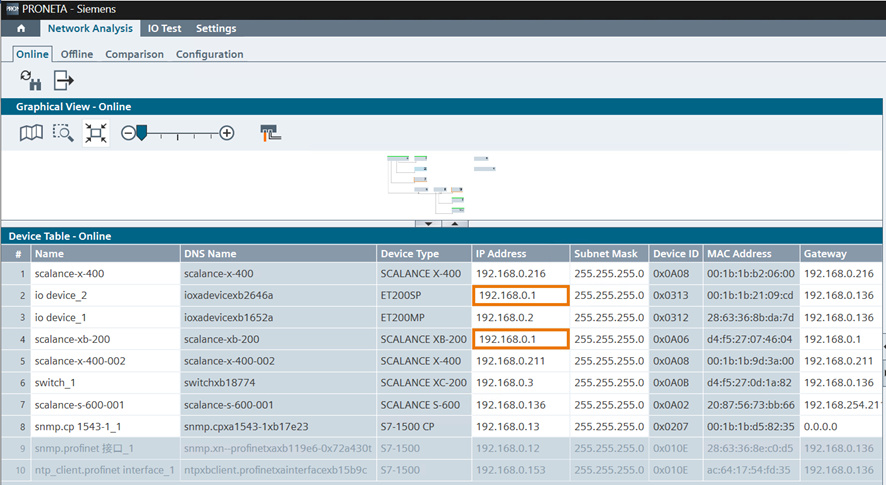886x485 pixels.
Task: Select the switch_1 name cell
Action: [106, 383]
